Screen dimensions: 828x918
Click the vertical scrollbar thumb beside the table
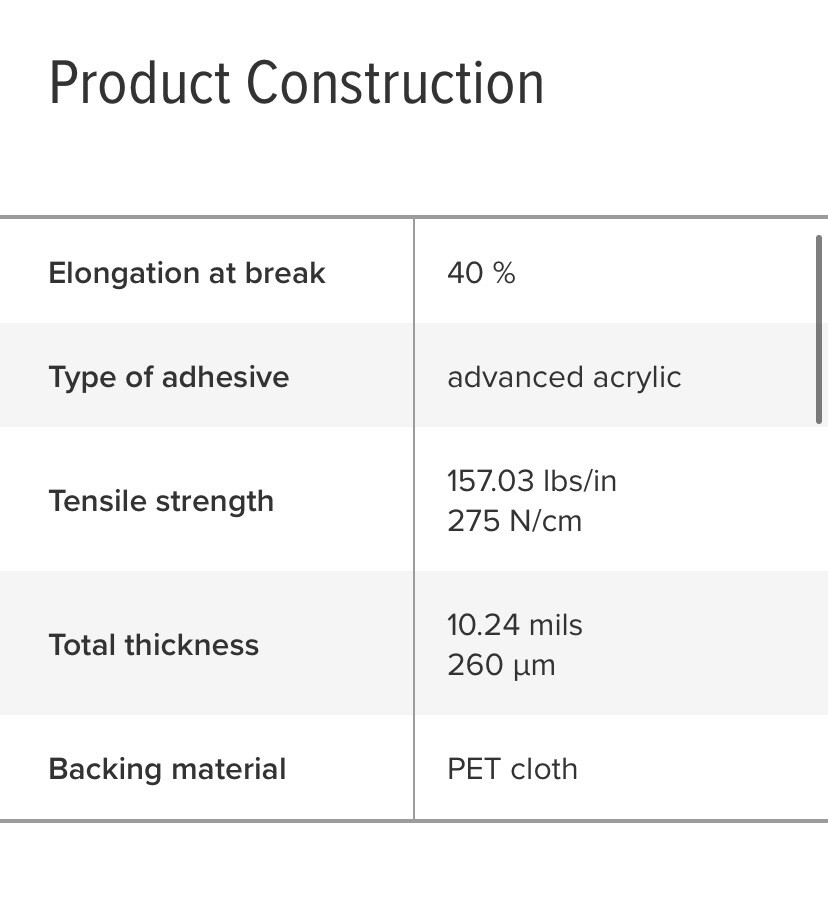click(820, 330)
